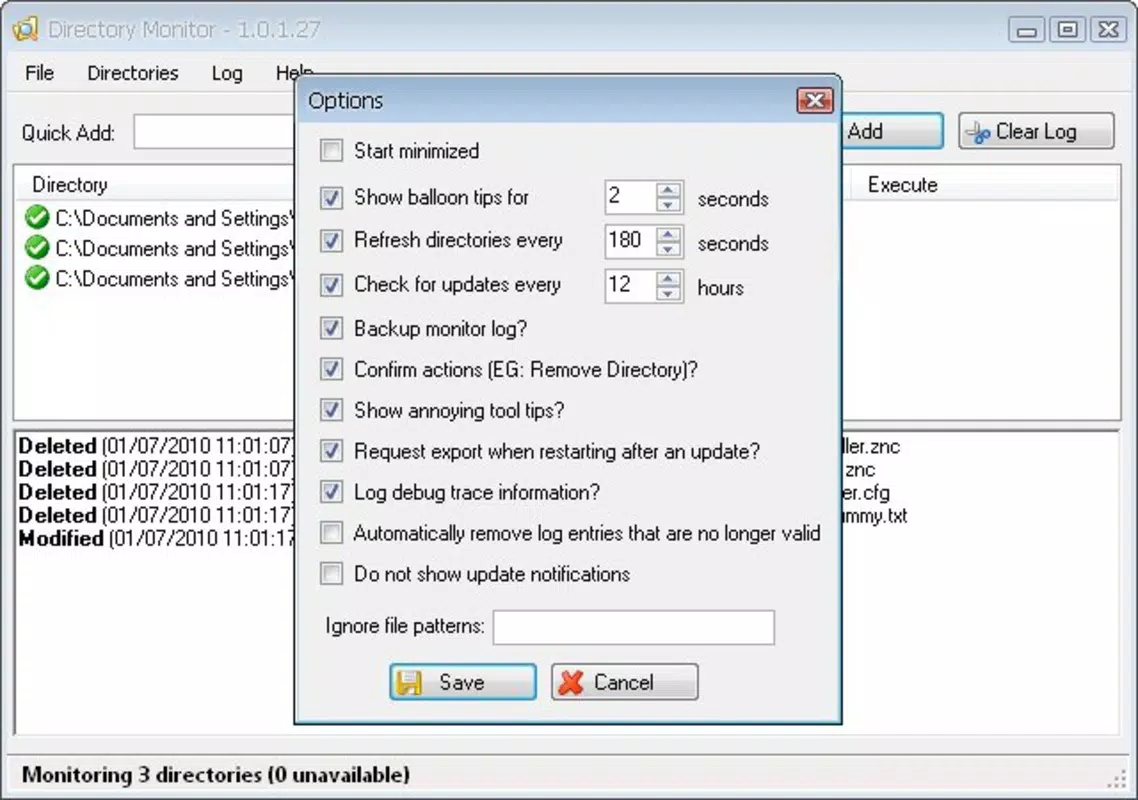Close the Options dialog with red X

click(814, 101)
